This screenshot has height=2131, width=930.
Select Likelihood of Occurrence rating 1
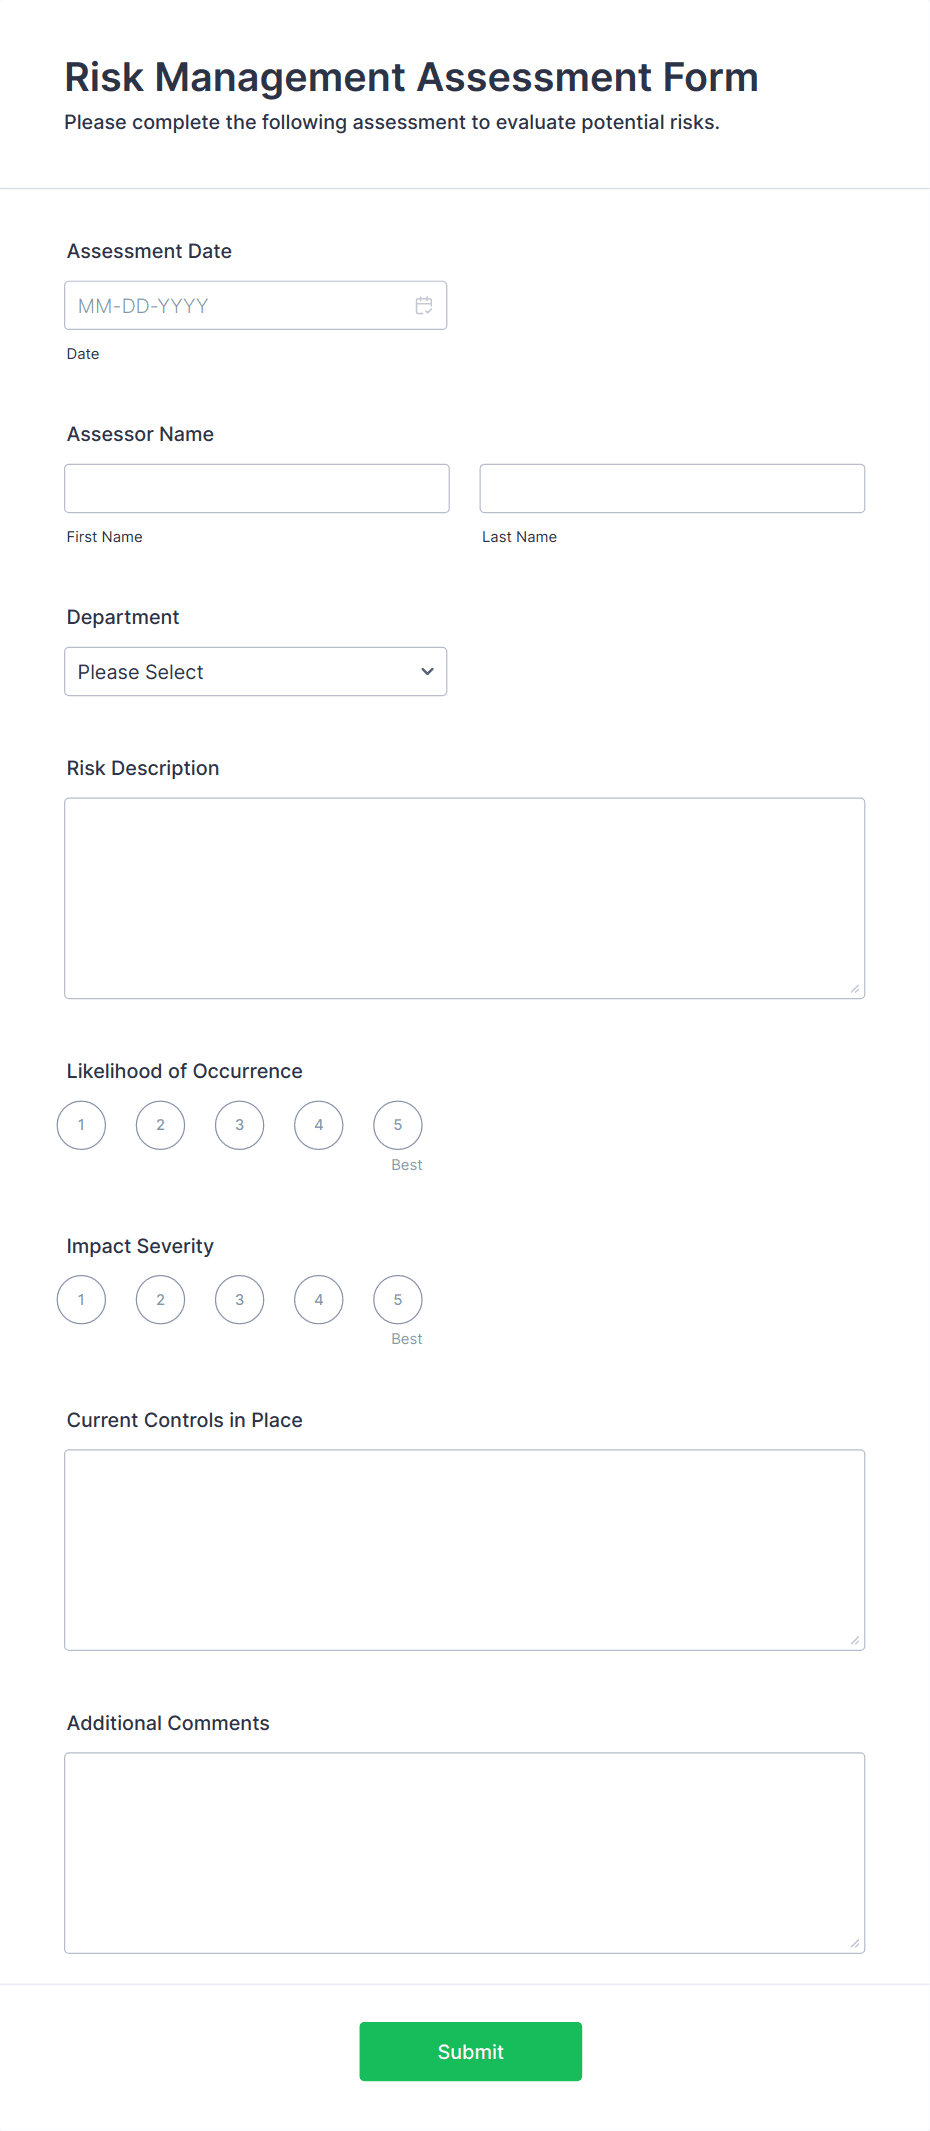pyautogui.click(x=81, y=1124)
